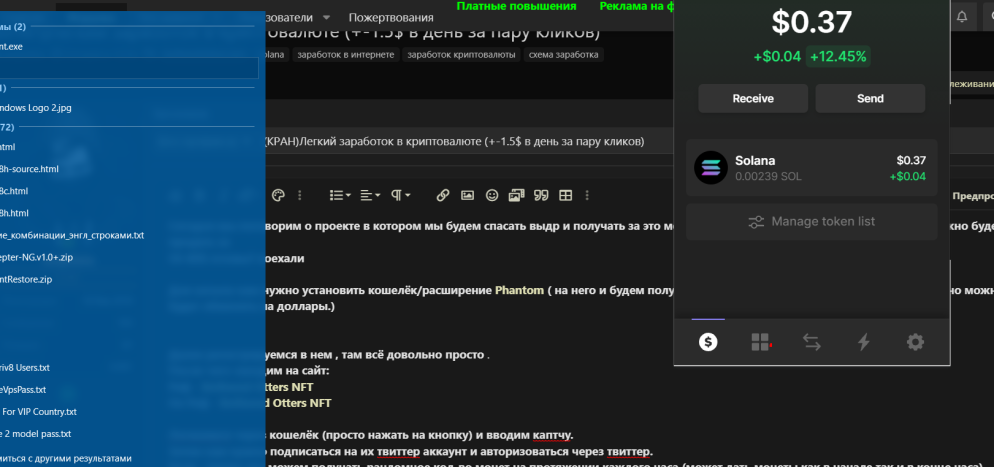Viewport: 994px width, 467px height.
Task: Select the заработок криптовалюты tag
Action: [x=462, y=54]
